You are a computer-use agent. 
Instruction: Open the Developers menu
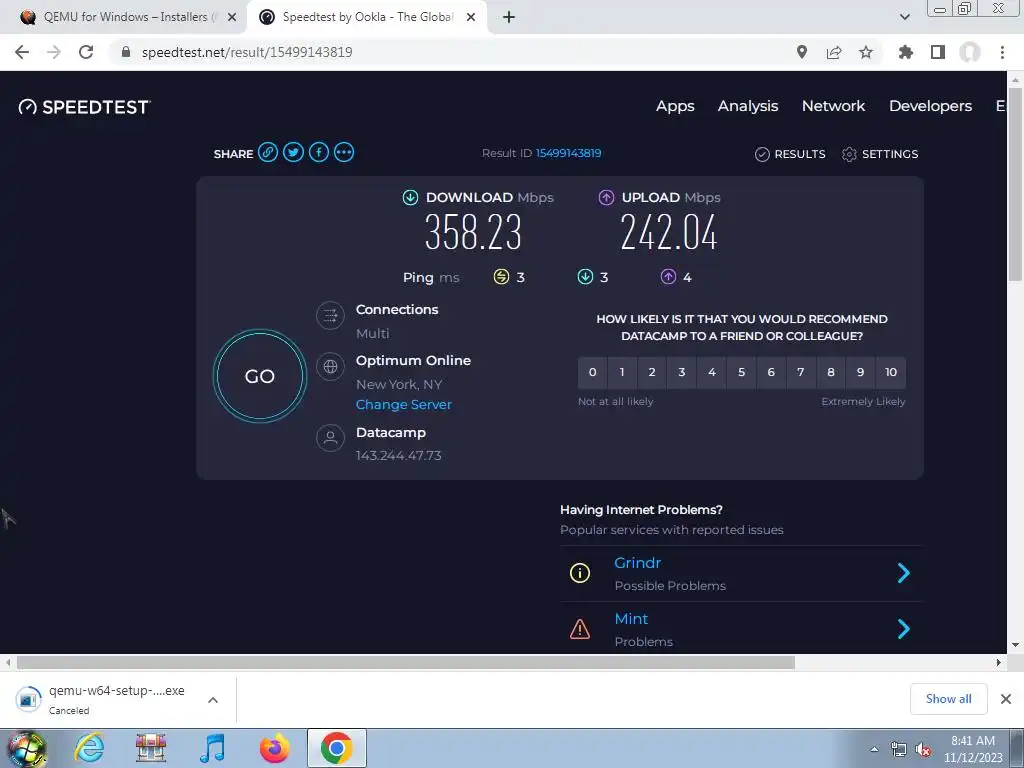pyautogui.click(x=931, y=106)
